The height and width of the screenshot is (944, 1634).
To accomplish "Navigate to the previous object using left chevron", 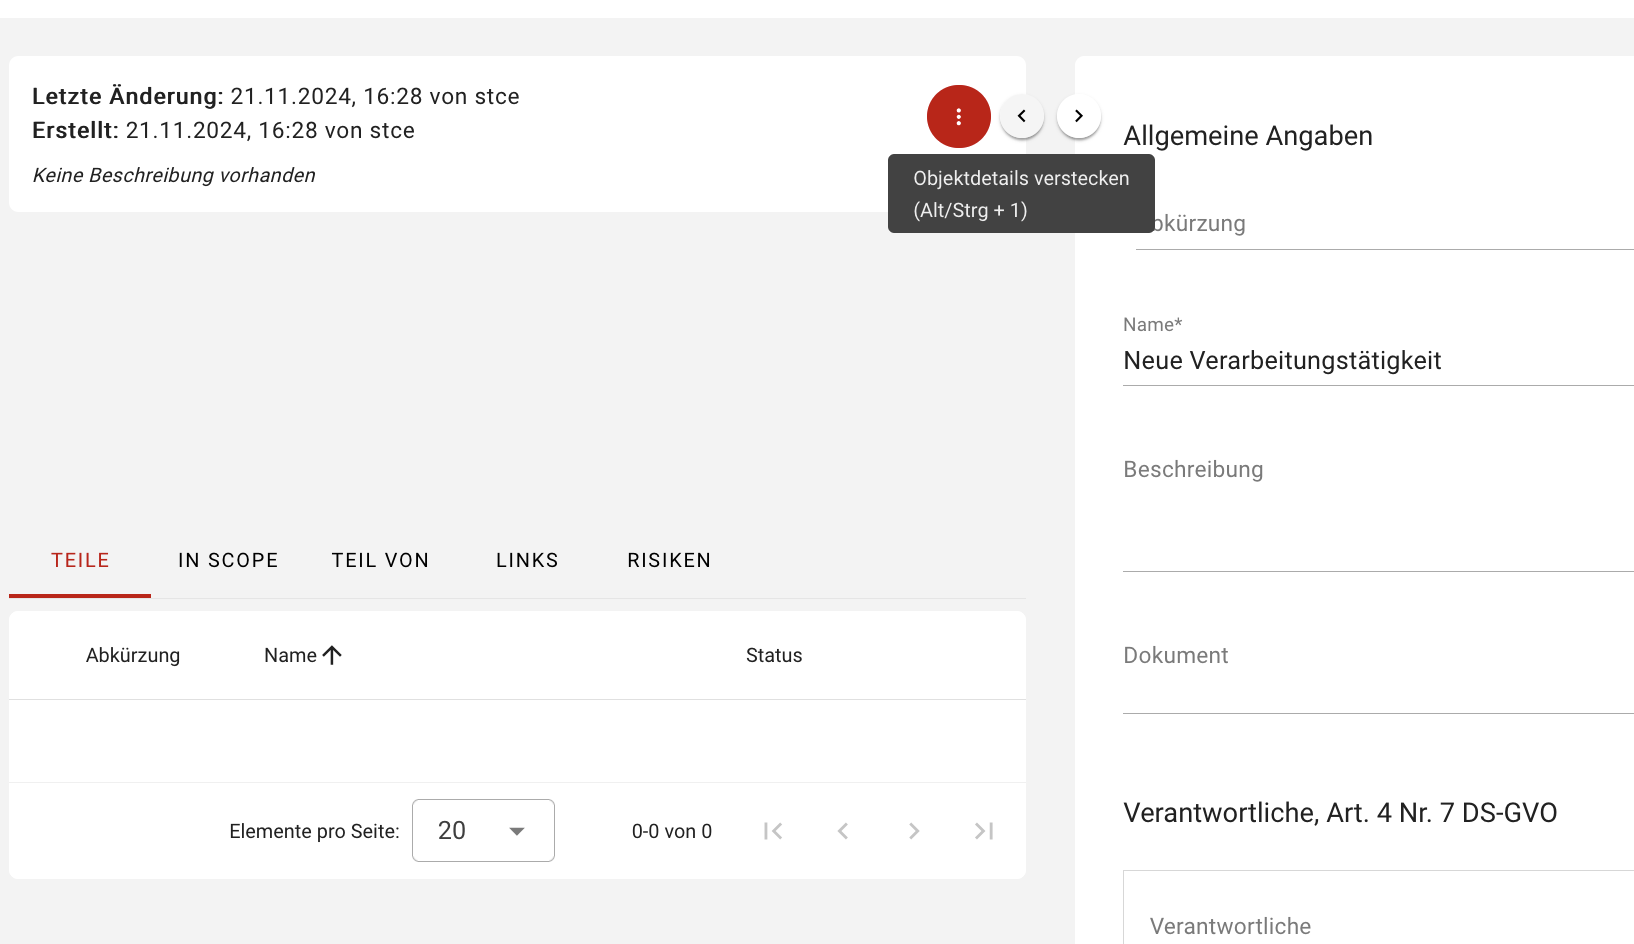I will coord(1021,115).
